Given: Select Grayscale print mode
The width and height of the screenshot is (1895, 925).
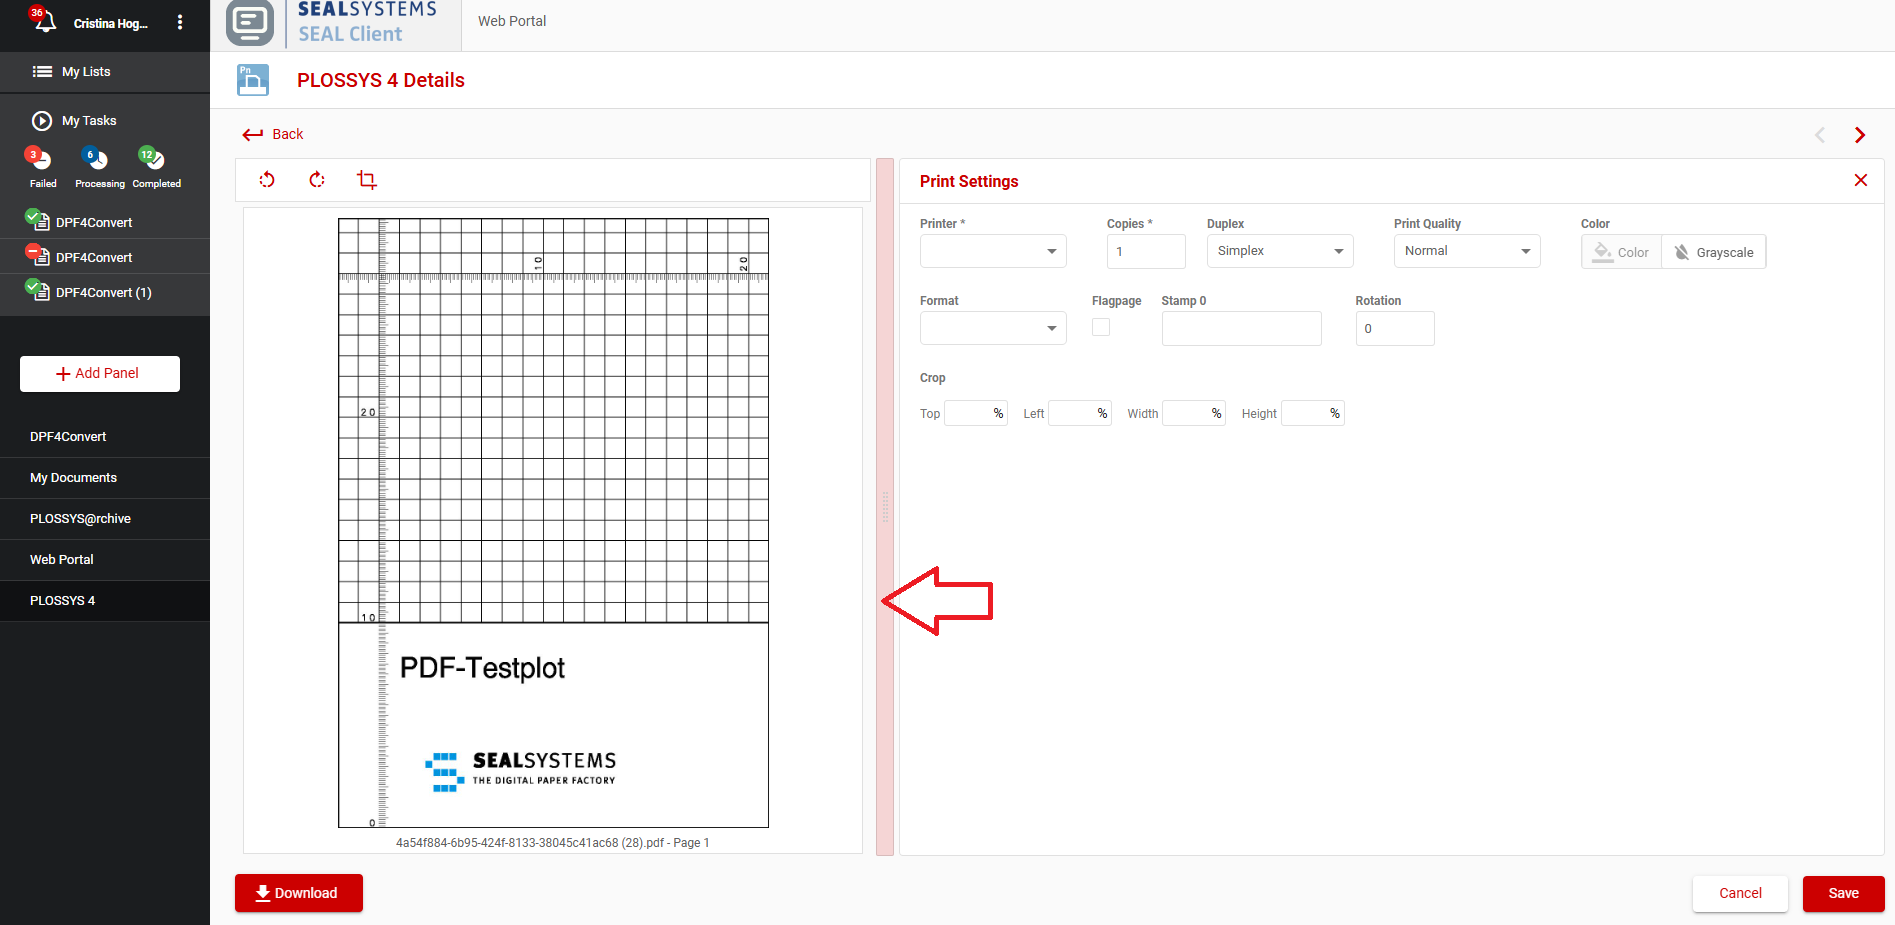Looking at the screenshot, I should pyautogui.click(x=1714, y=252).
